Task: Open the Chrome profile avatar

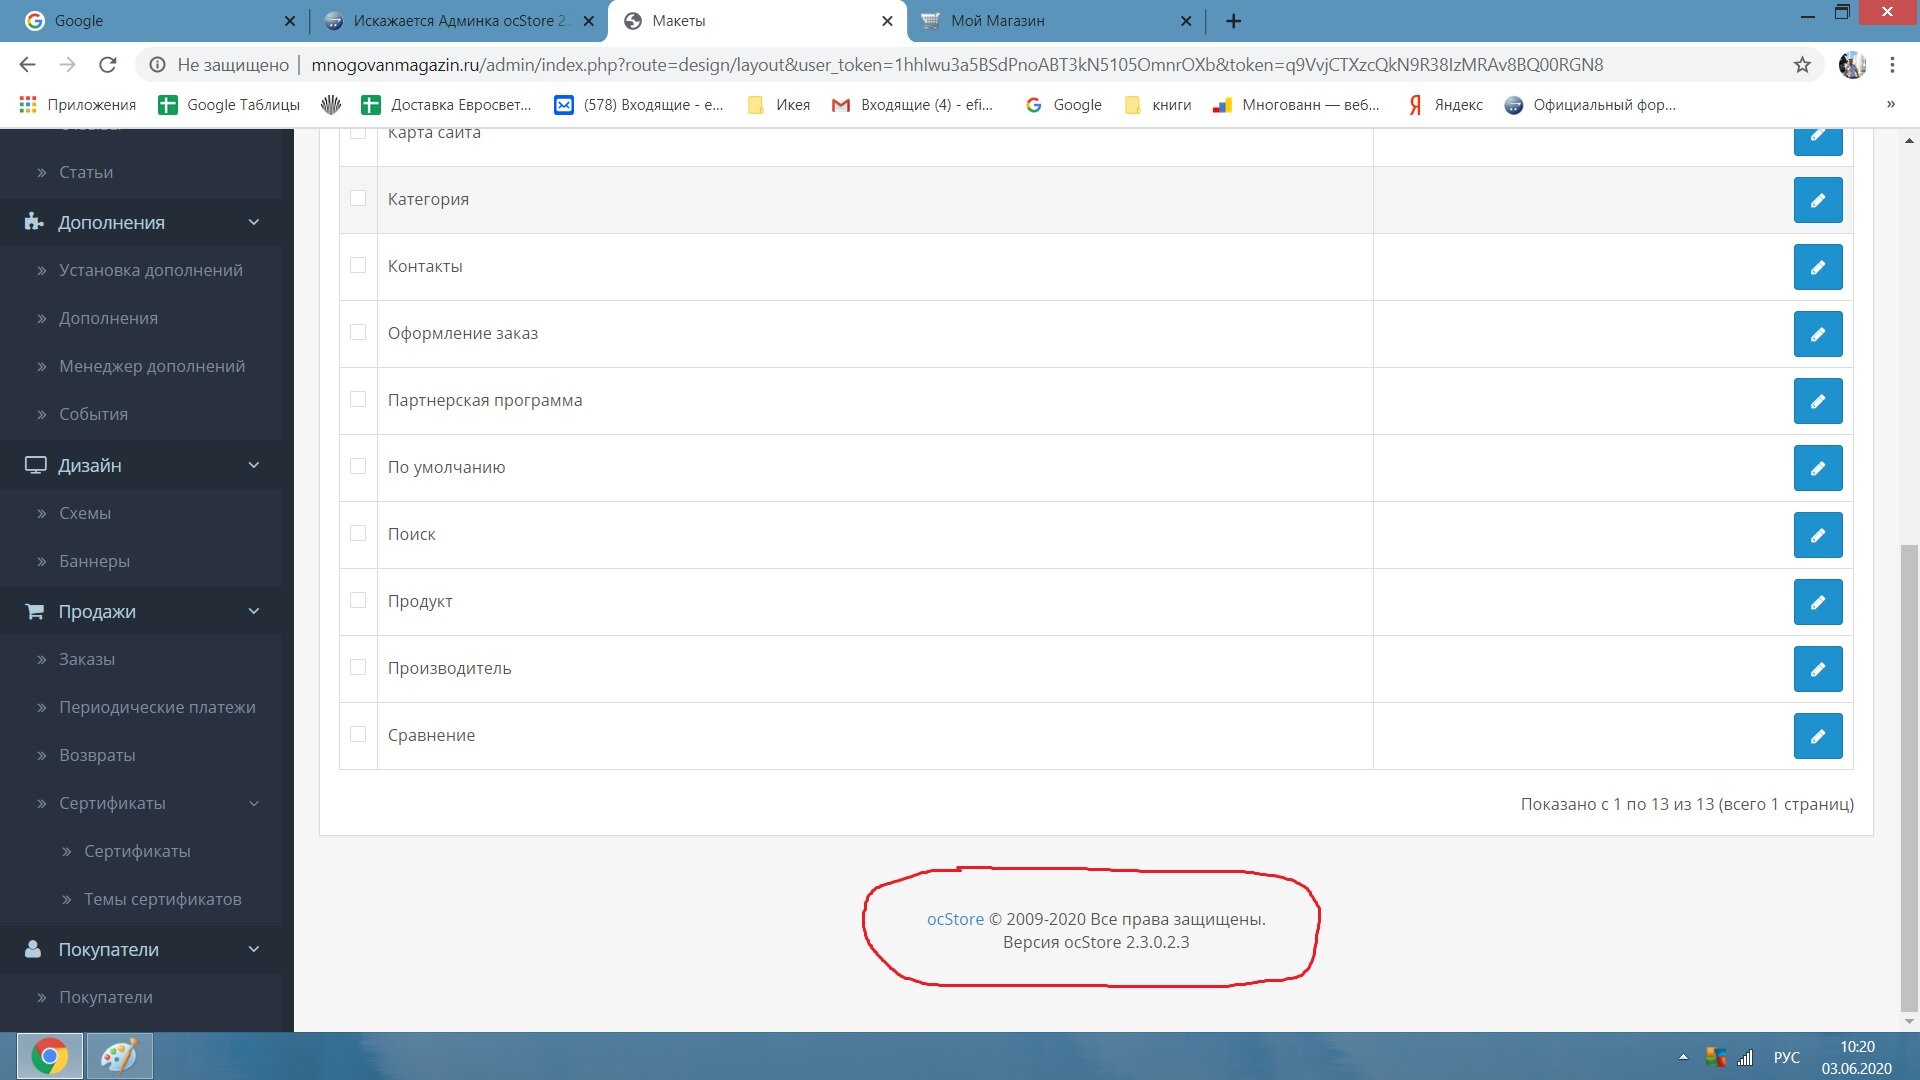Action: coord(1852,65)
